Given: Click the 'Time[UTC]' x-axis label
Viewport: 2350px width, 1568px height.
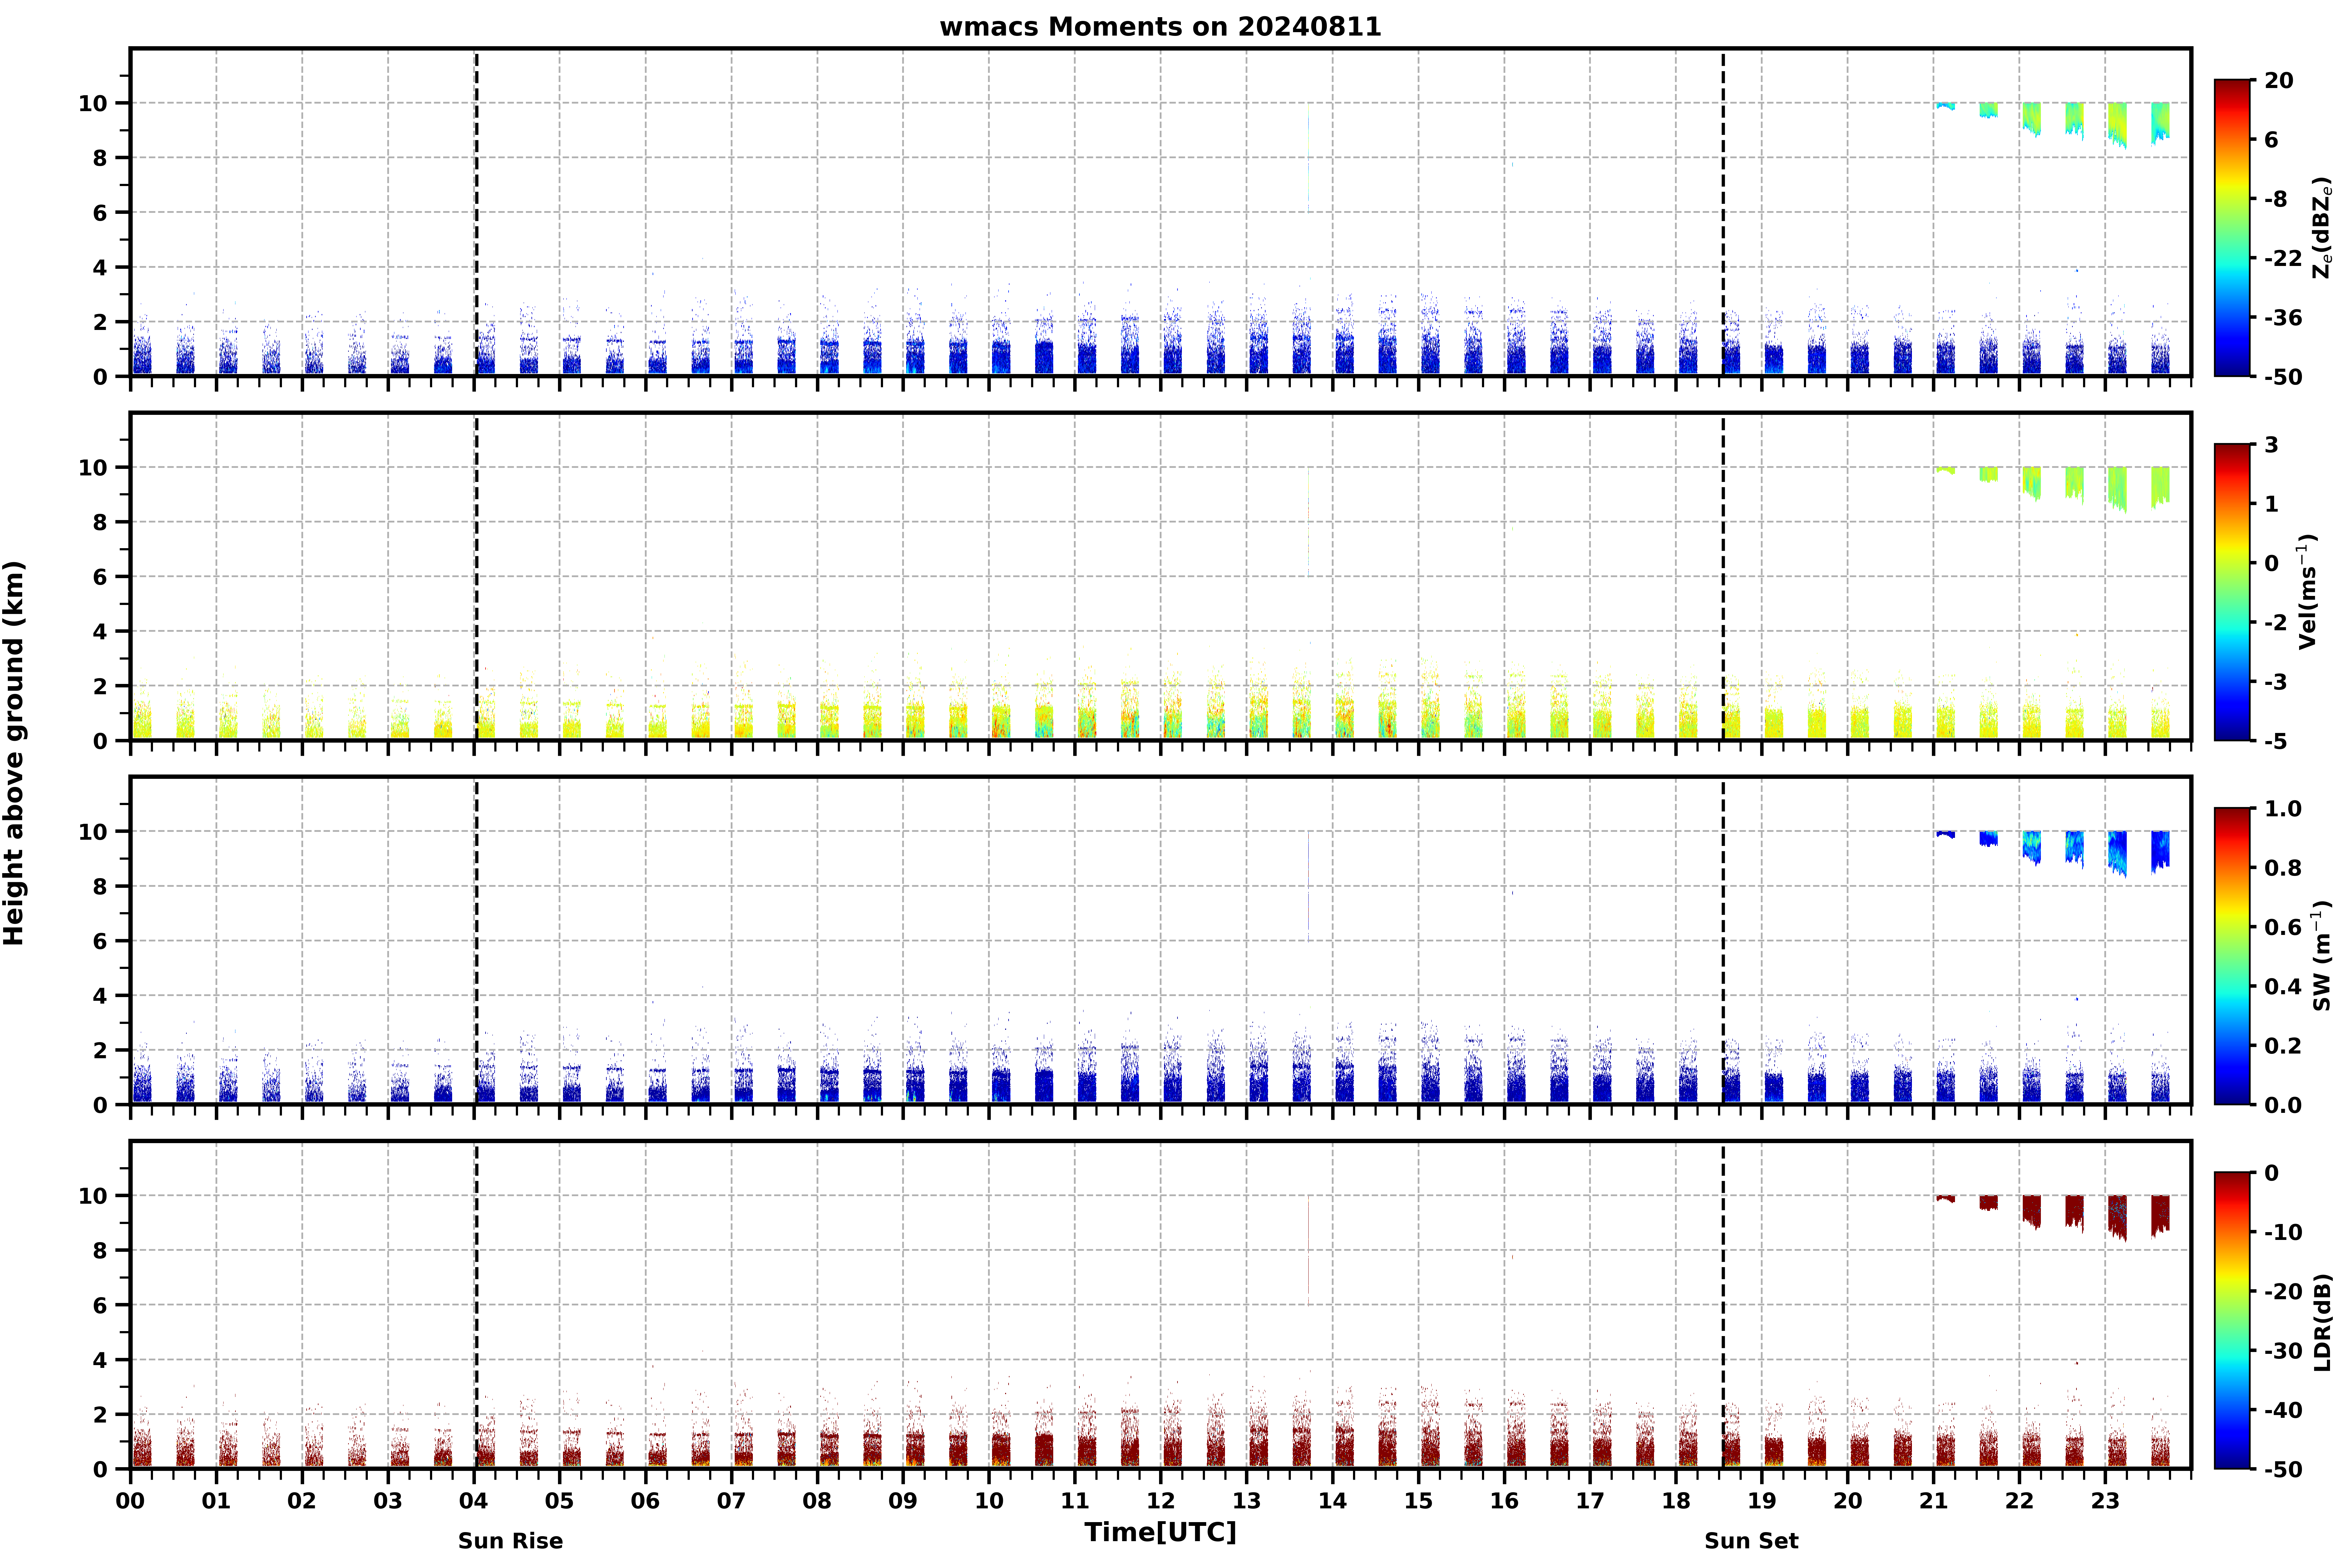Looking at the screenshot, I should click(x=1160, y=1532).
